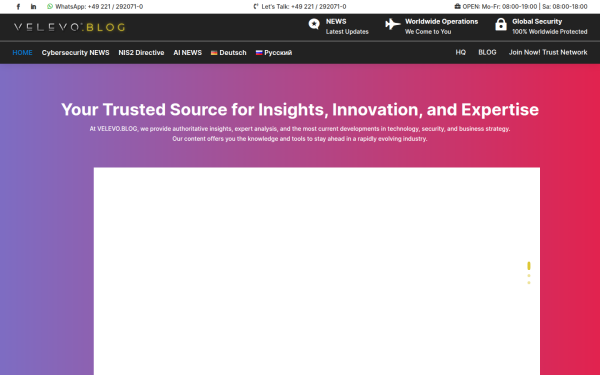Image resolution: width=600 pixels, height=375 pixels.
Task: Open the BLOG menu link
Action: pos(487,52)
